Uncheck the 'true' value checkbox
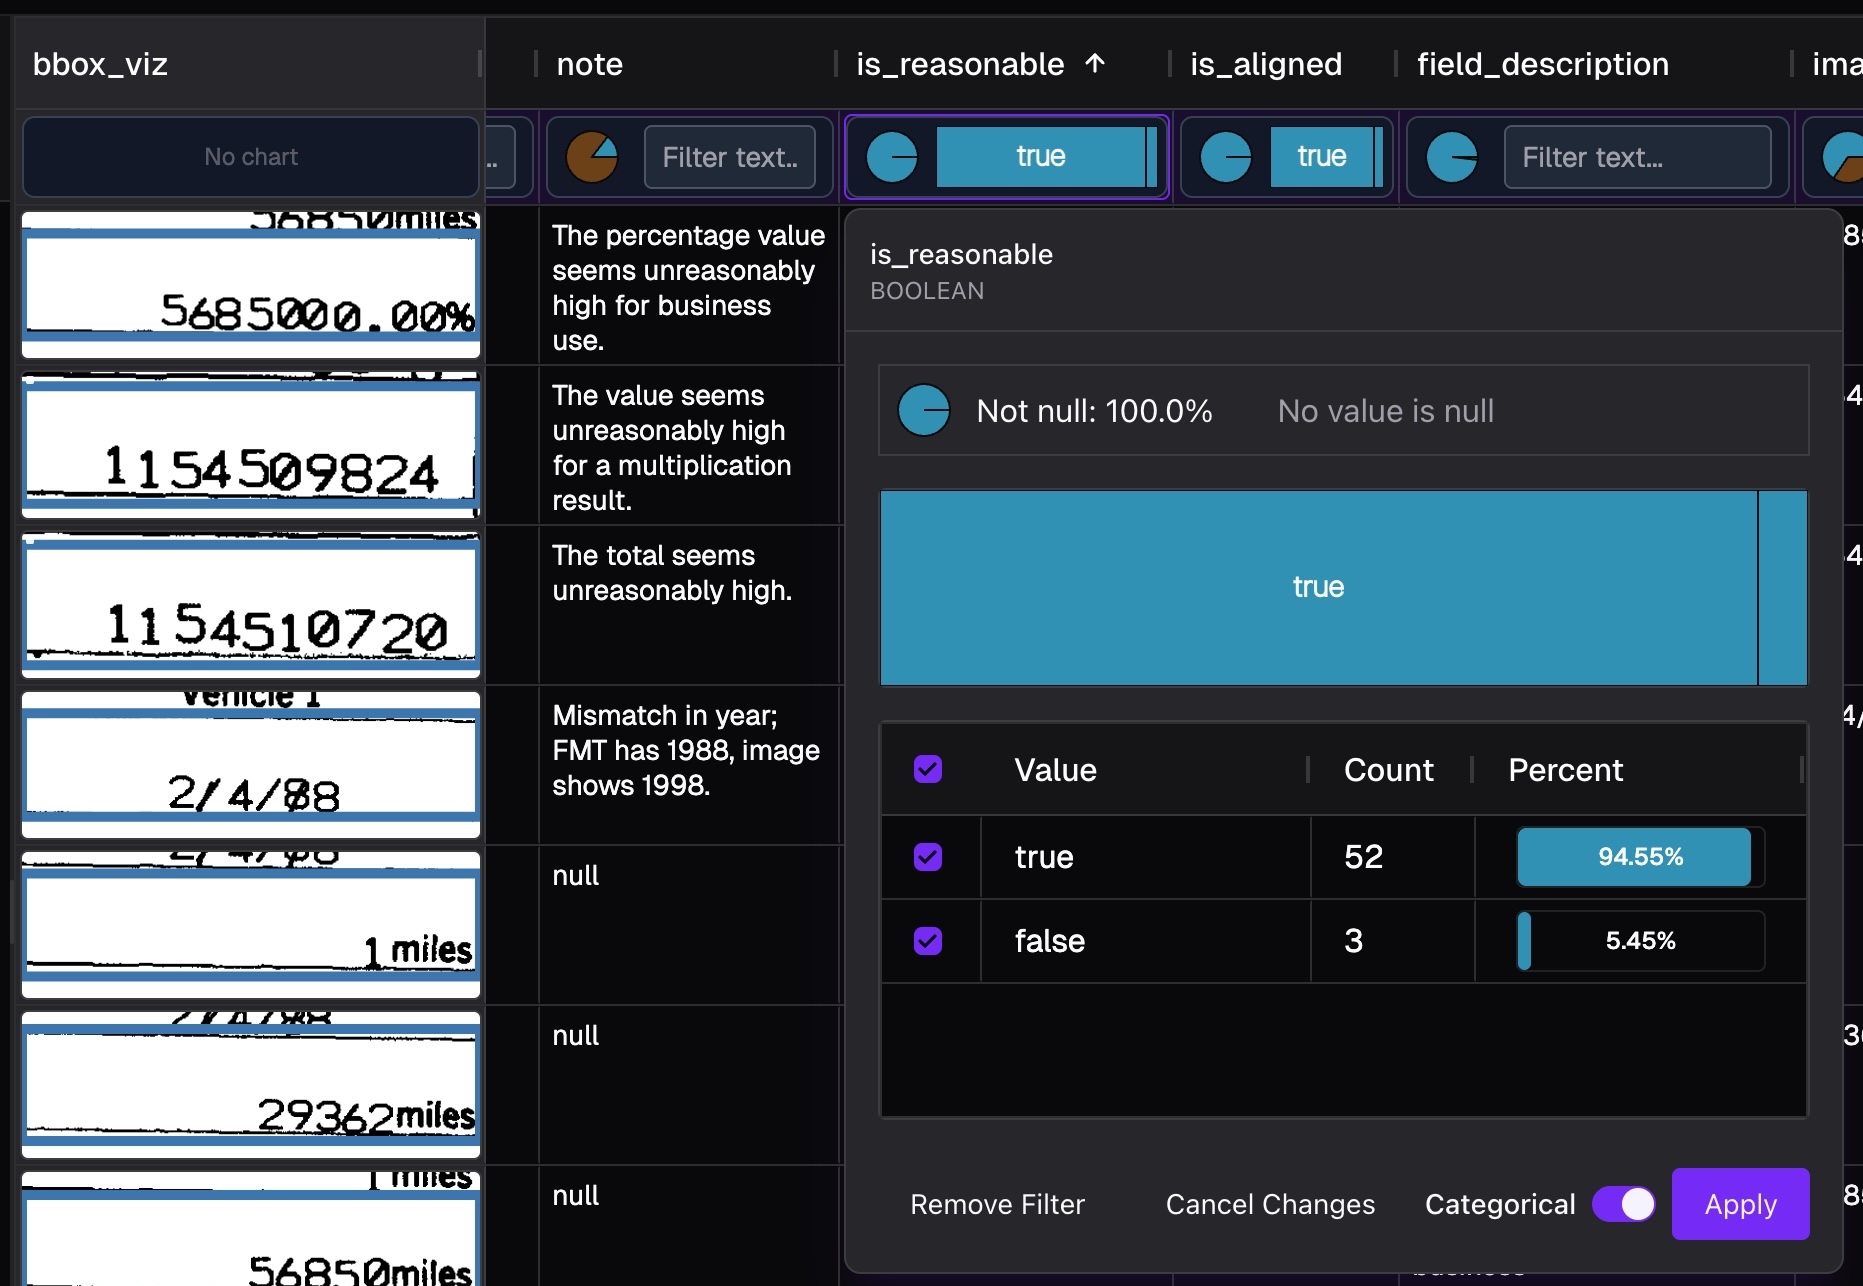The height and width of the screenshot is (1286, 1863). coord(928,857)
